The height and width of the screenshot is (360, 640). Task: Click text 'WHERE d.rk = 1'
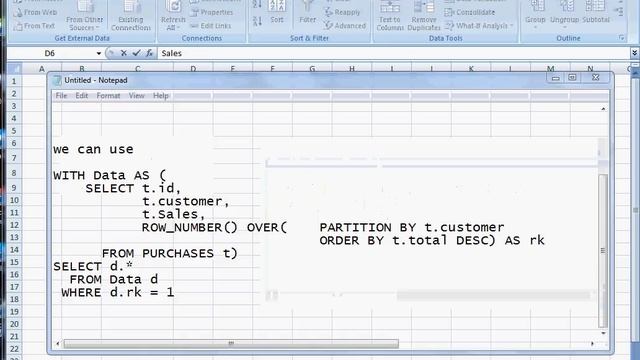click(x=118, y=293)
